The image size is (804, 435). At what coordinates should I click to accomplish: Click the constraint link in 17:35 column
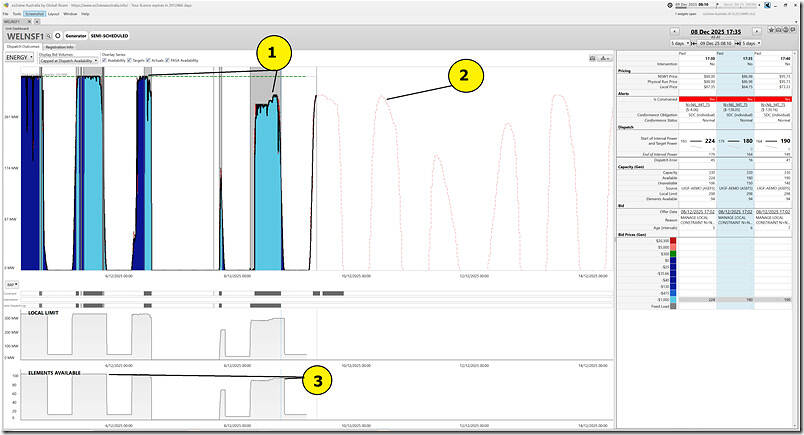coord(735,105)
